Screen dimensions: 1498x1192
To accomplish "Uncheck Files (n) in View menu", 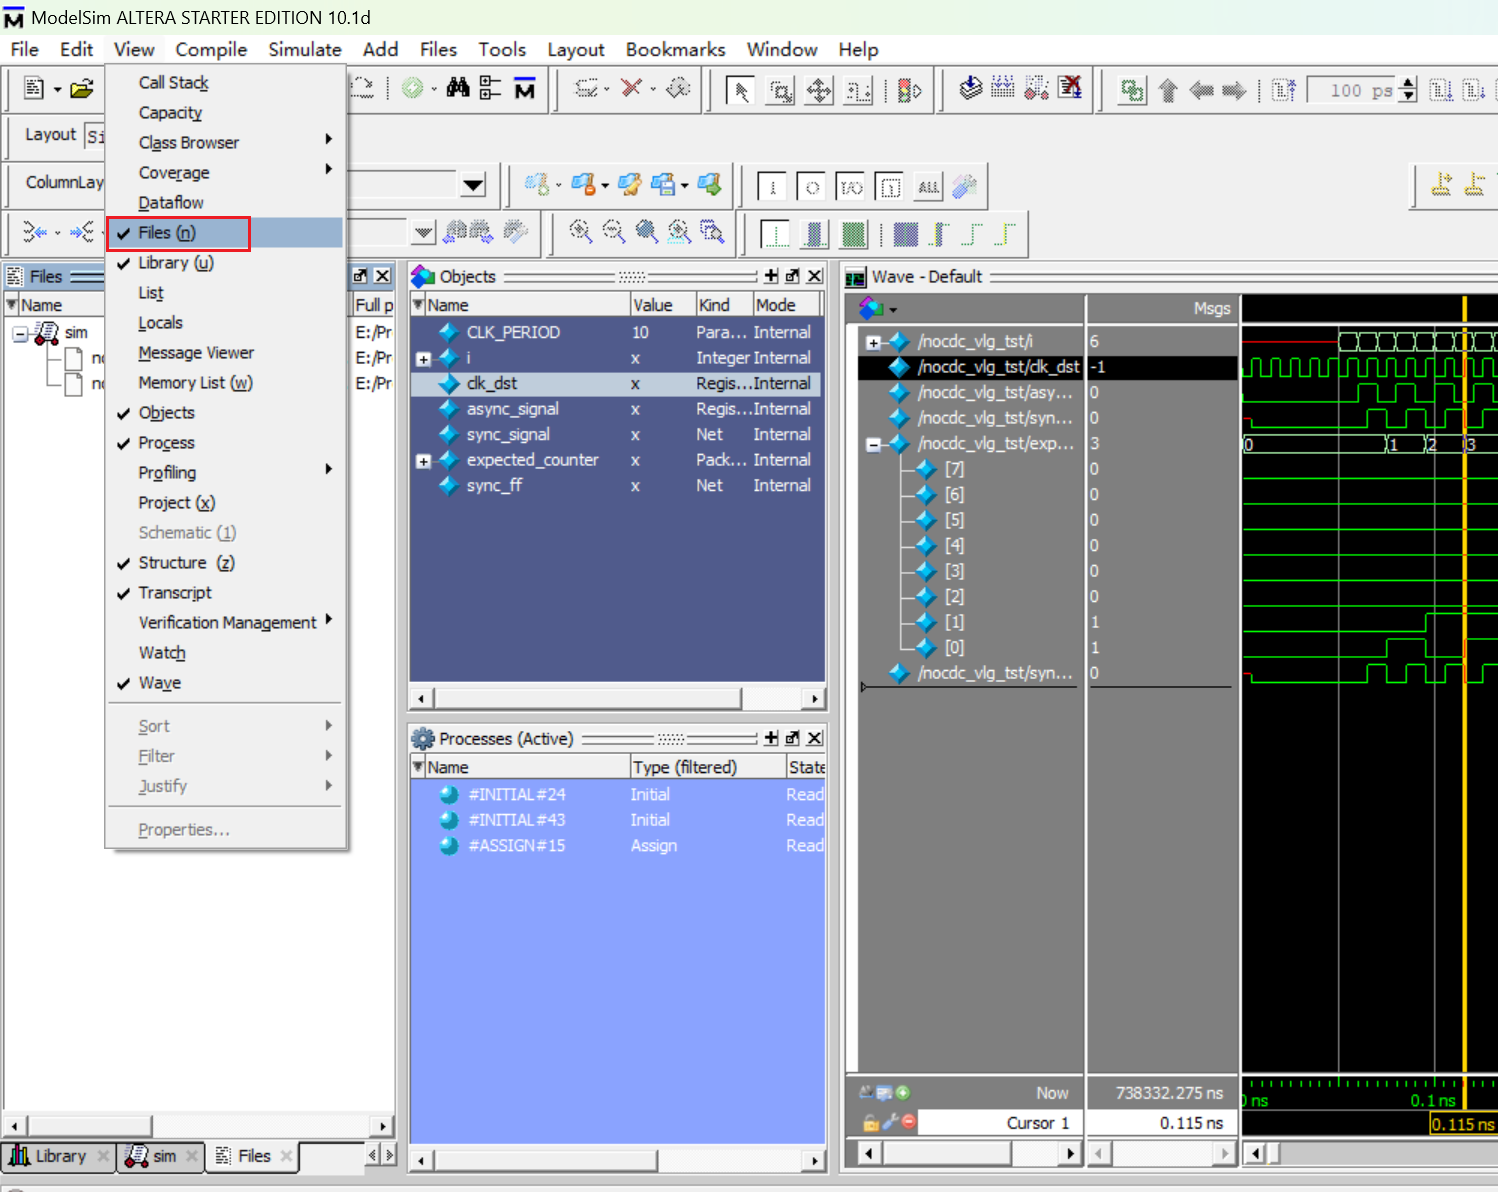I will click(225, 233).
